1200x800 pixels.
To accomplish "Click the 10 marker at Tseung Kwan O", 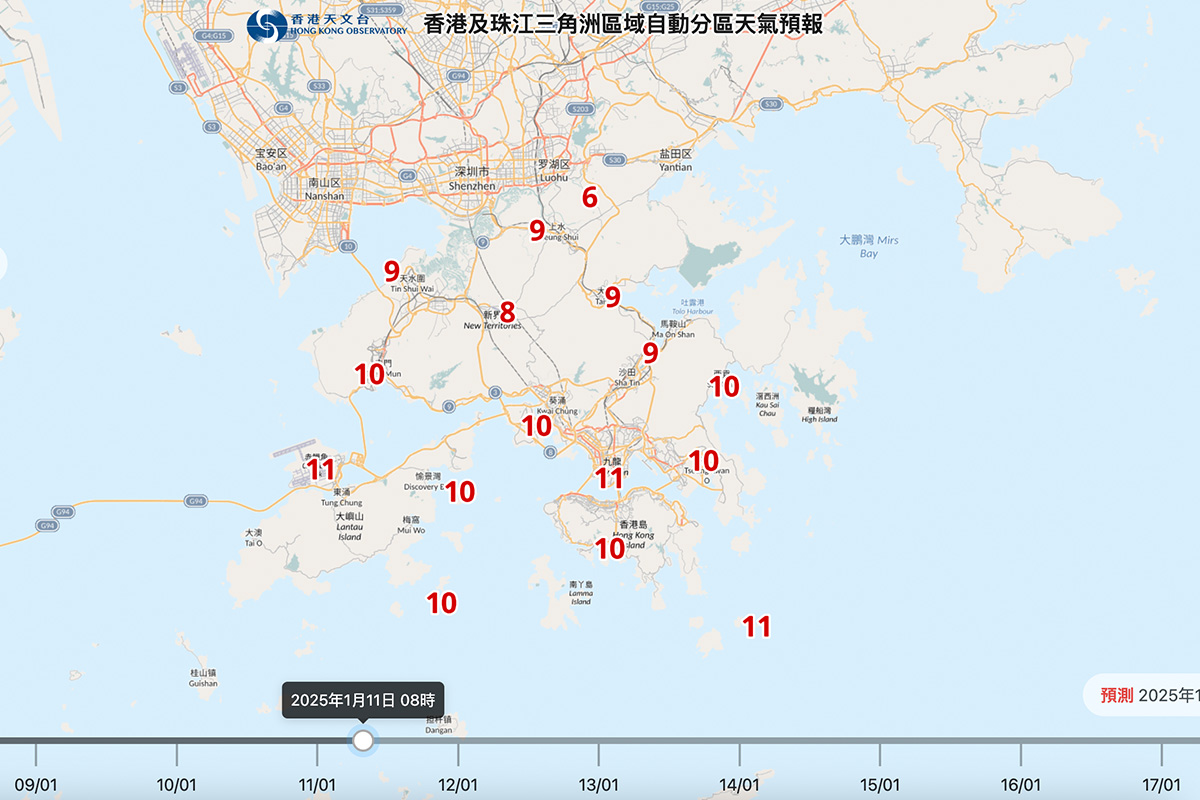I will tap(704, 460).
